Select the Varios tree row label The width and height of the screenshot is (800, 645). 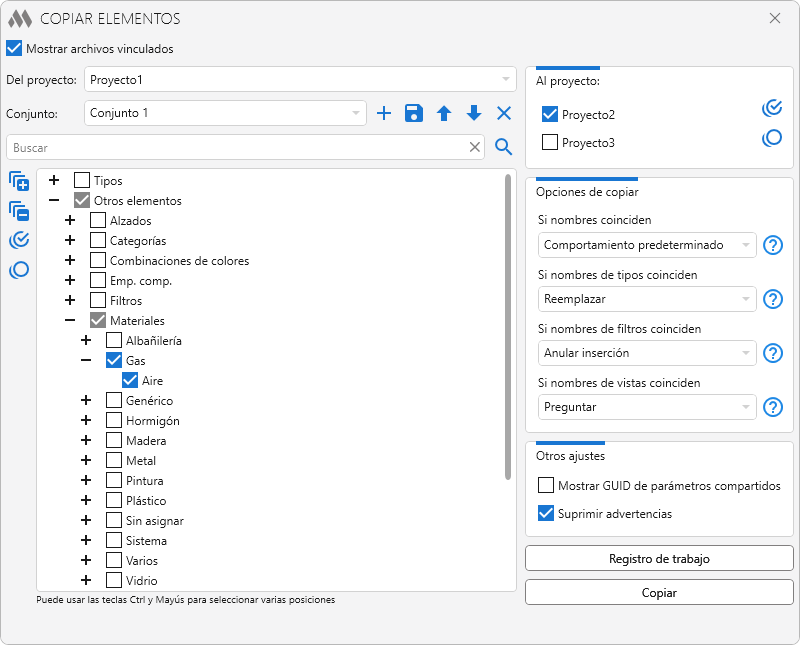(x=142, y=561)
